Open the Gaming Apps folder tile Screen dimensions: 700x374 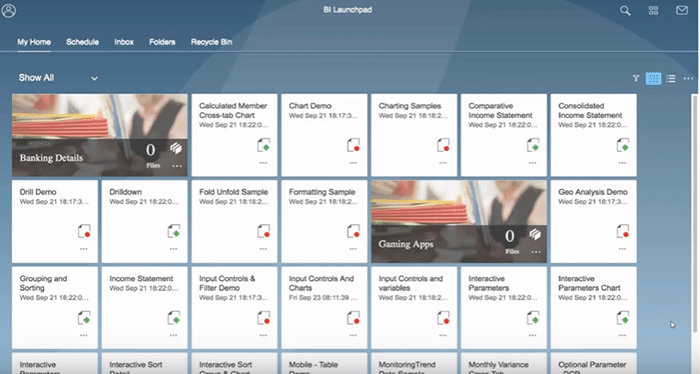pos(459,221)
